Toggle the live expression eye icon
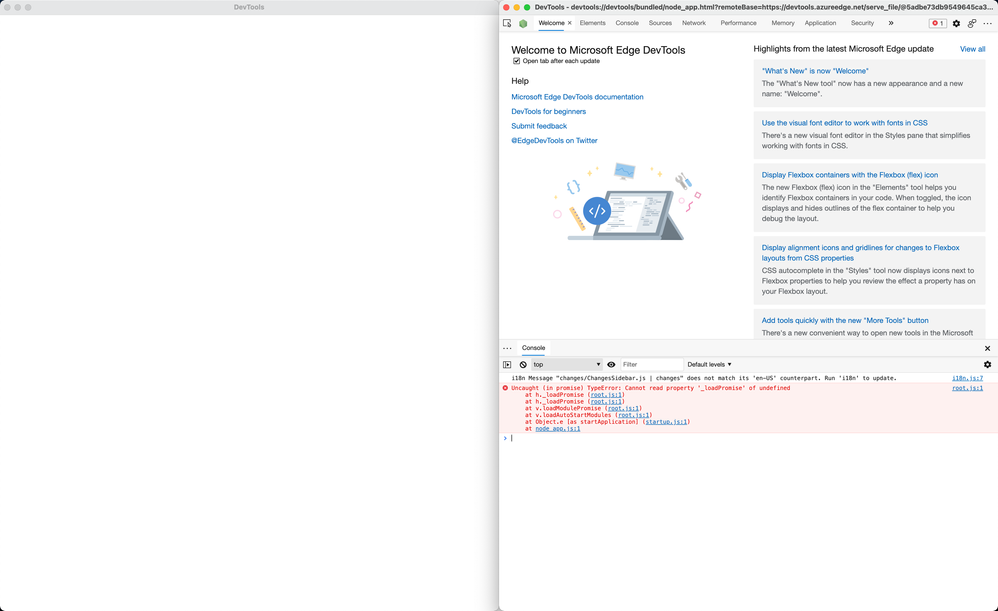998x611 pixels. point(611,365)
